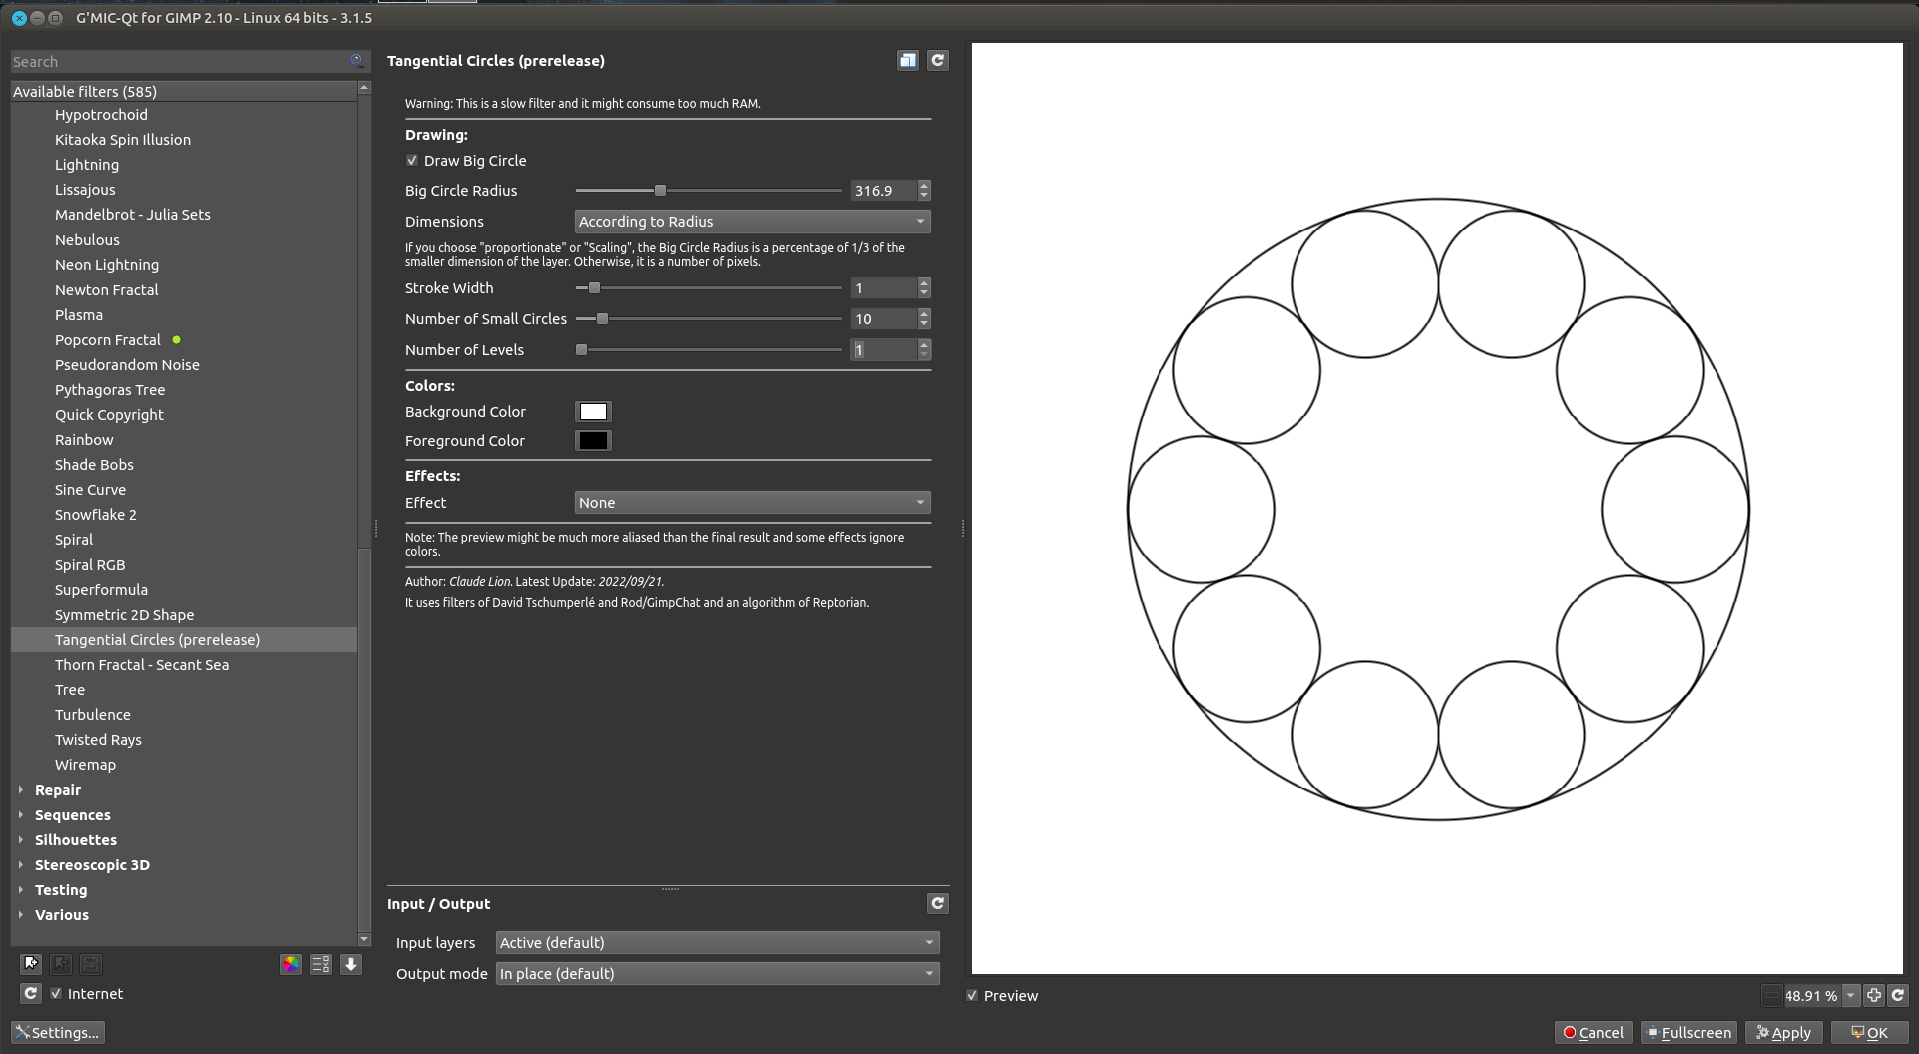Uncheck the Draw Big Circle checkbox

[412, 161]
